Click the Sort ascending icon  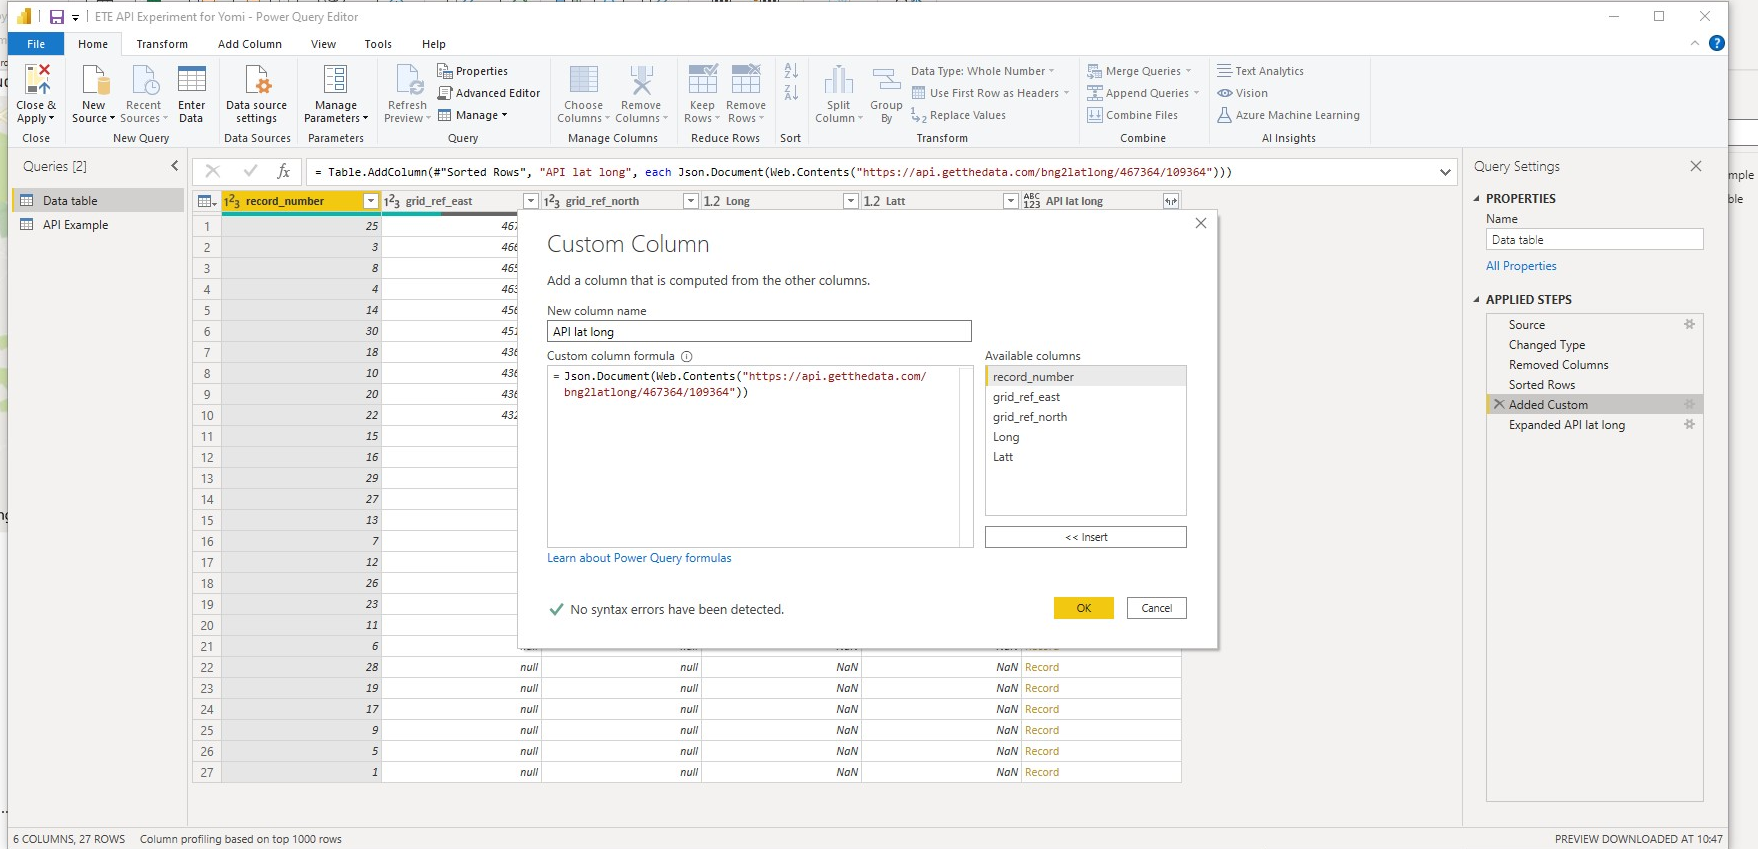click(x=791, y=71)
